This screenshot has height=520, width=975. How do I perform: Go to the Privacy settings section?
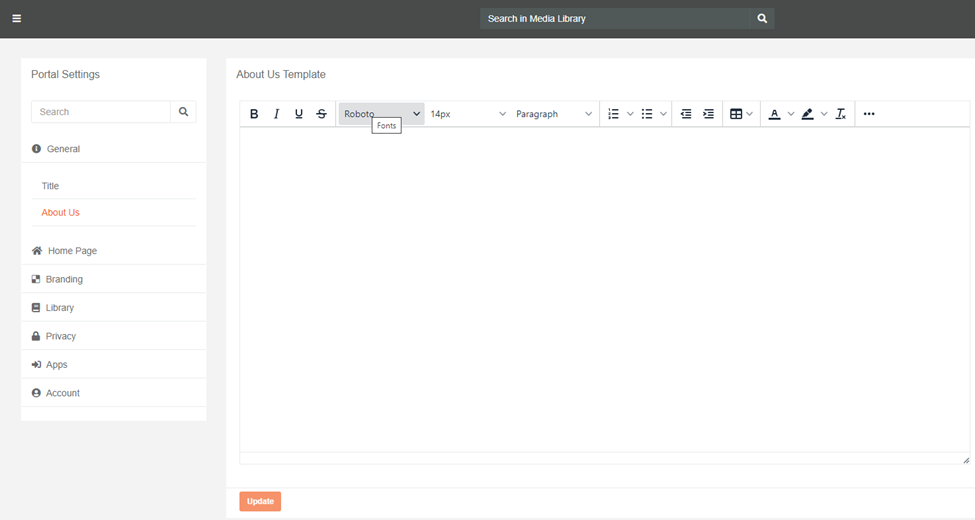point(61,336)
